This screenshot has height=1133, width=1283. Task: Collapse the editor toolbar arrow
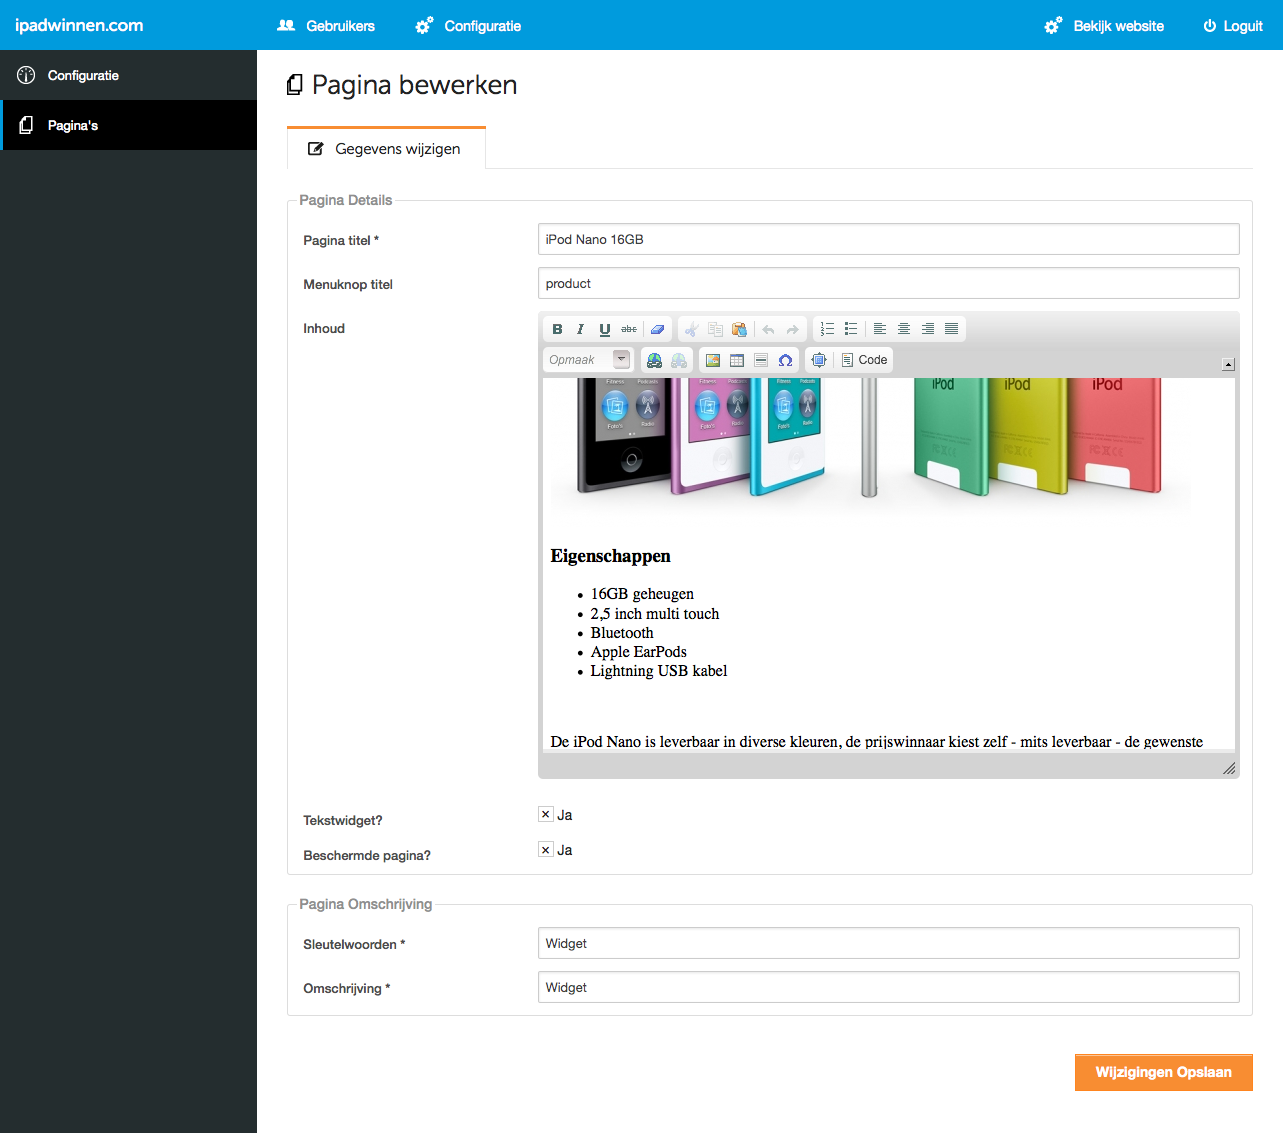1228,364
